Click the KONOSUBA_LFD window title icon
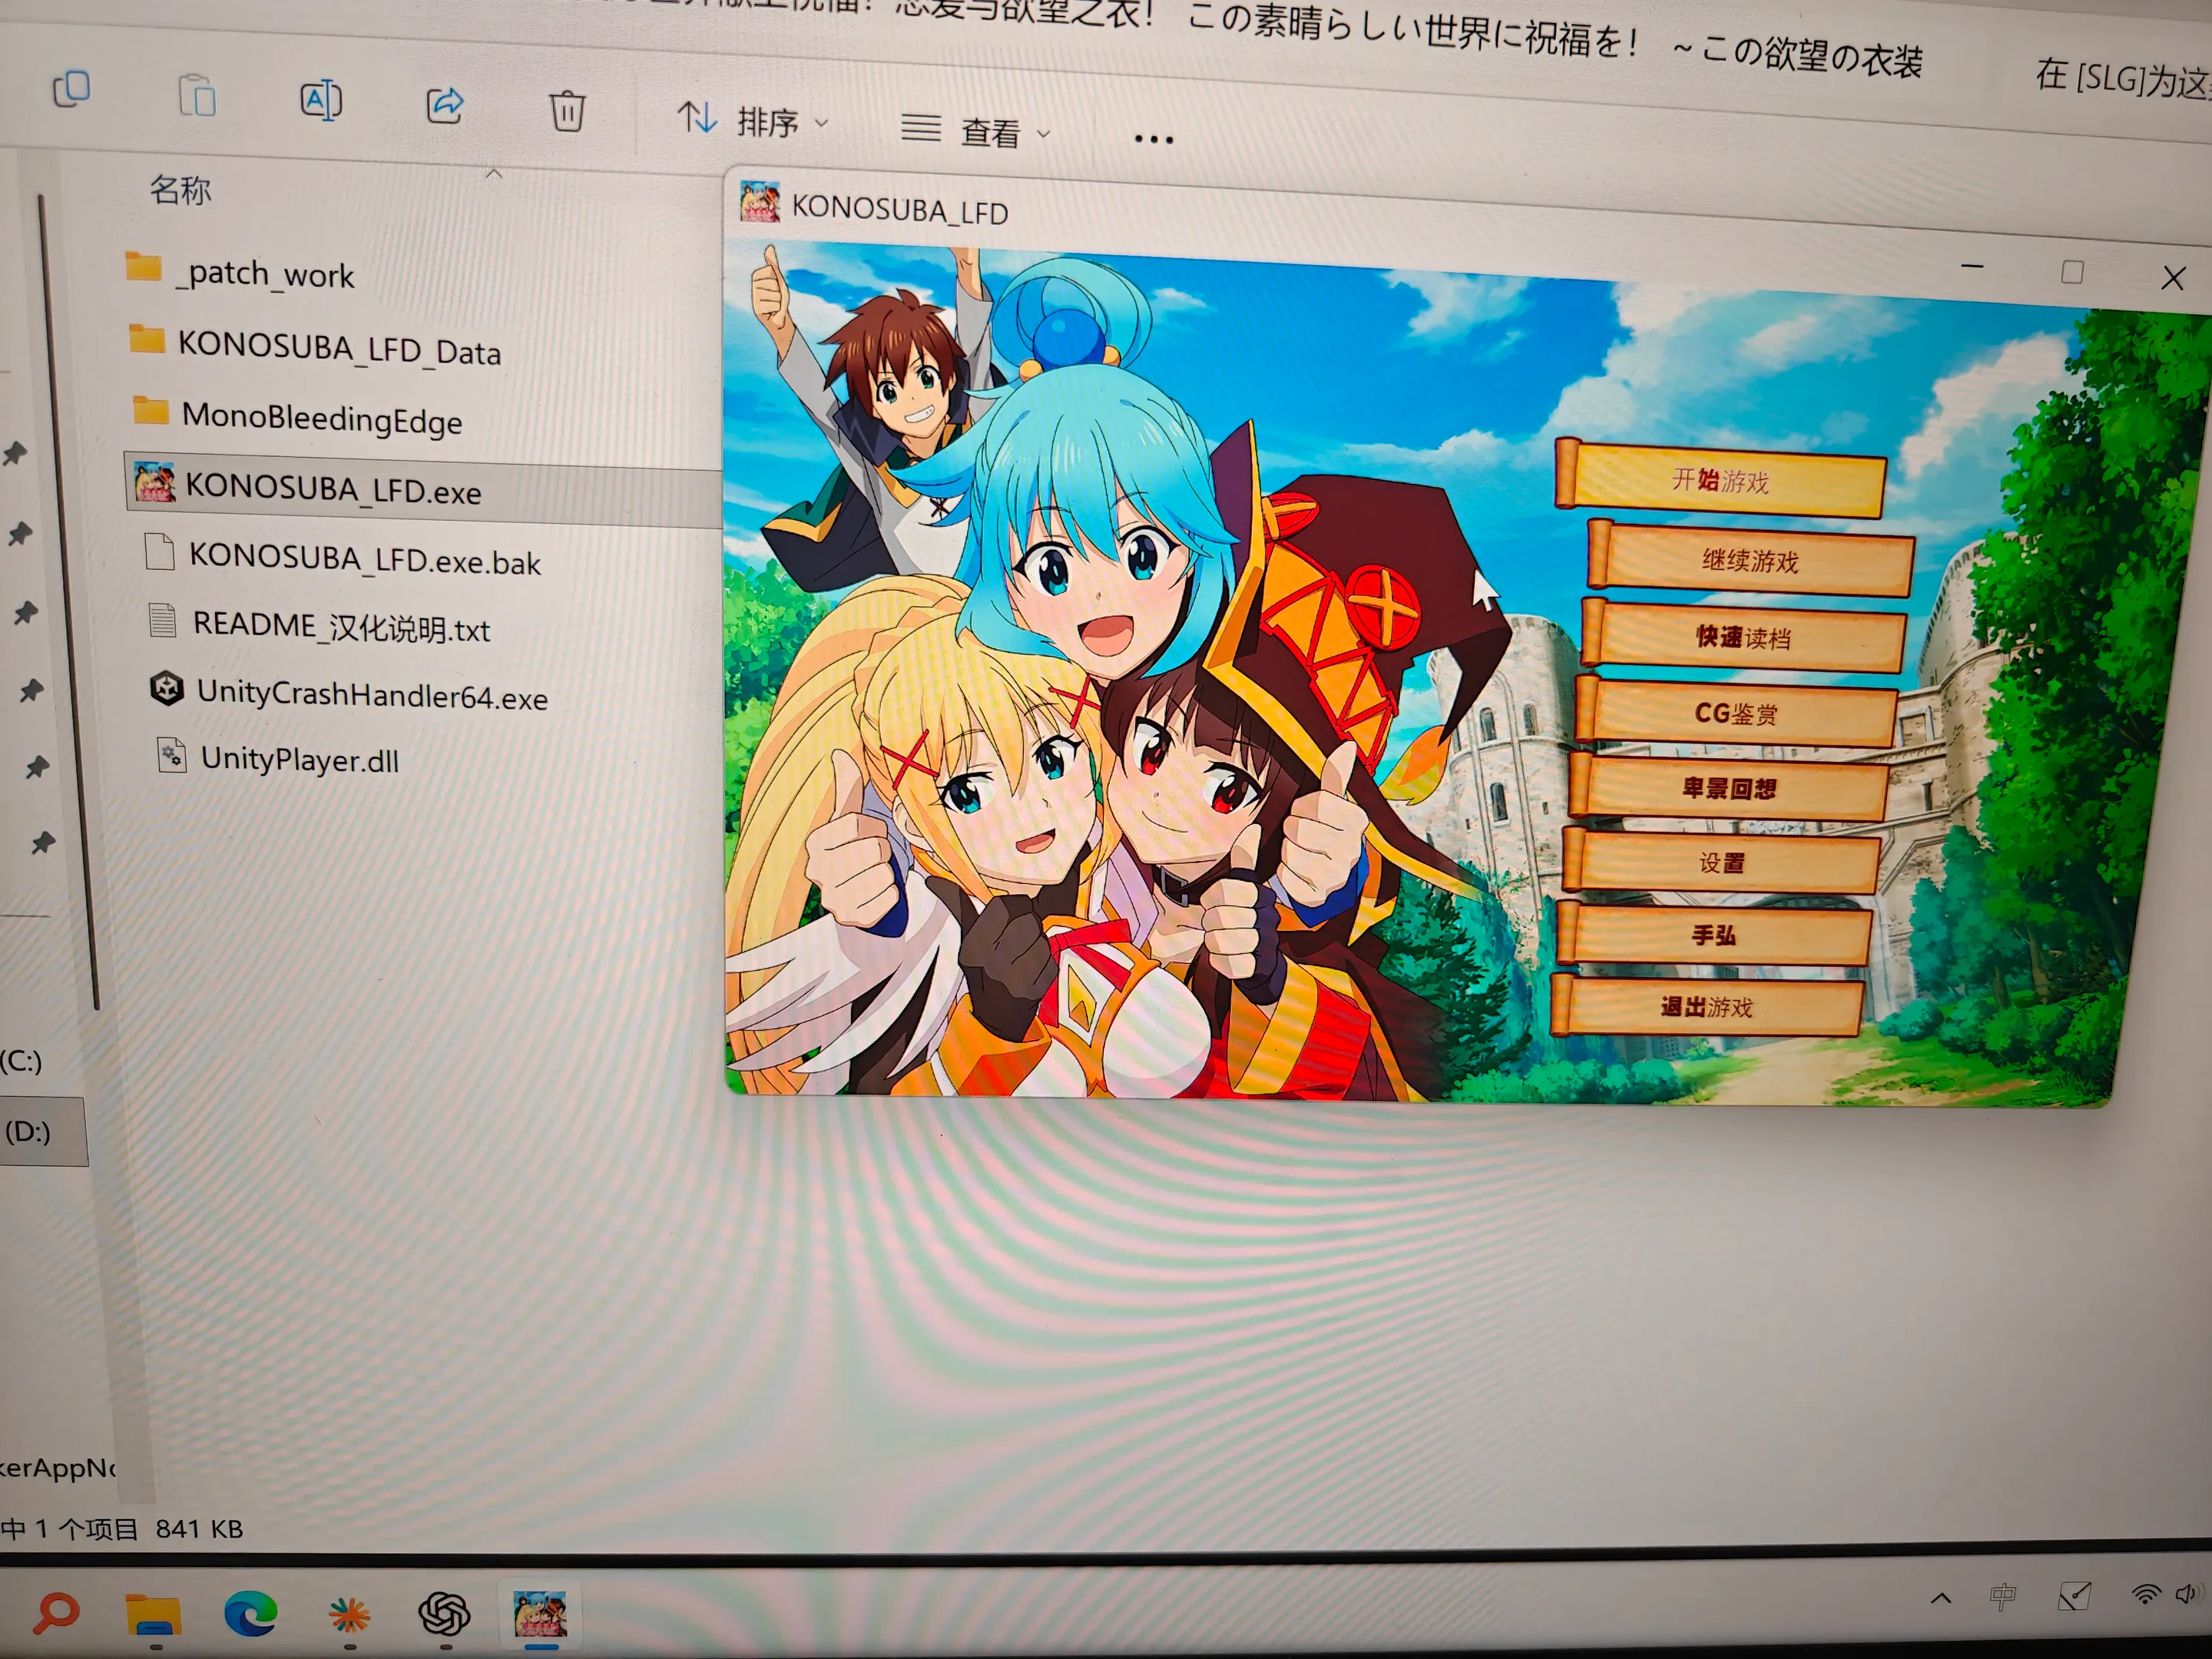Screen dimensions: 2212x1659 pyautogui.click(x=760, y=201)
